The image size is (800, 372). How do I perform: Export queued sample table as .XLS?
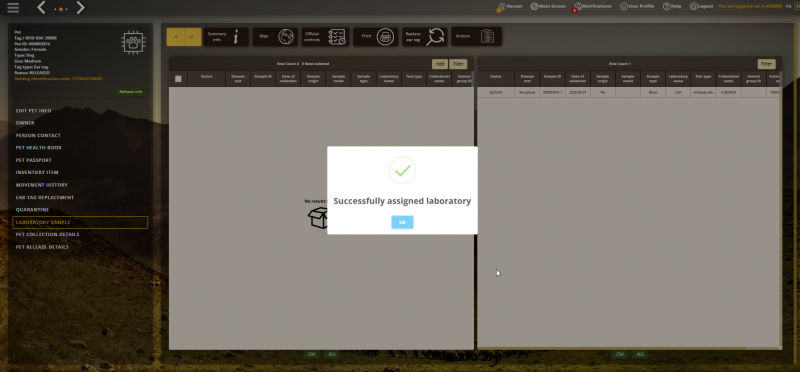(x=640, y=354)
